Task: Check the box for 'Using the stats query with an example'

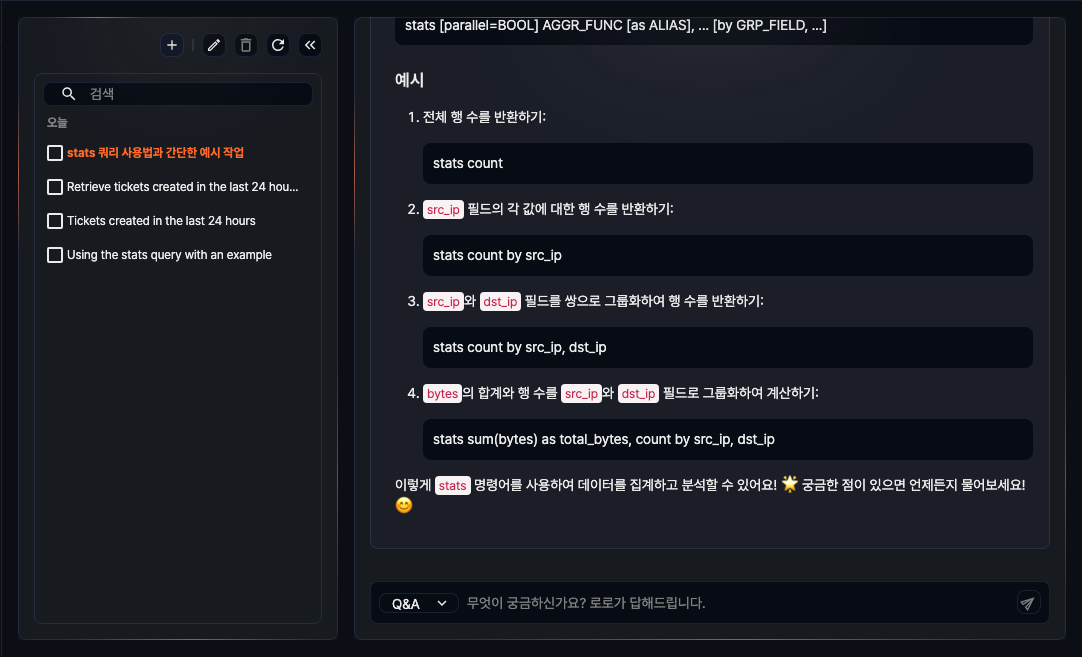Action: (x=55, y=254)
